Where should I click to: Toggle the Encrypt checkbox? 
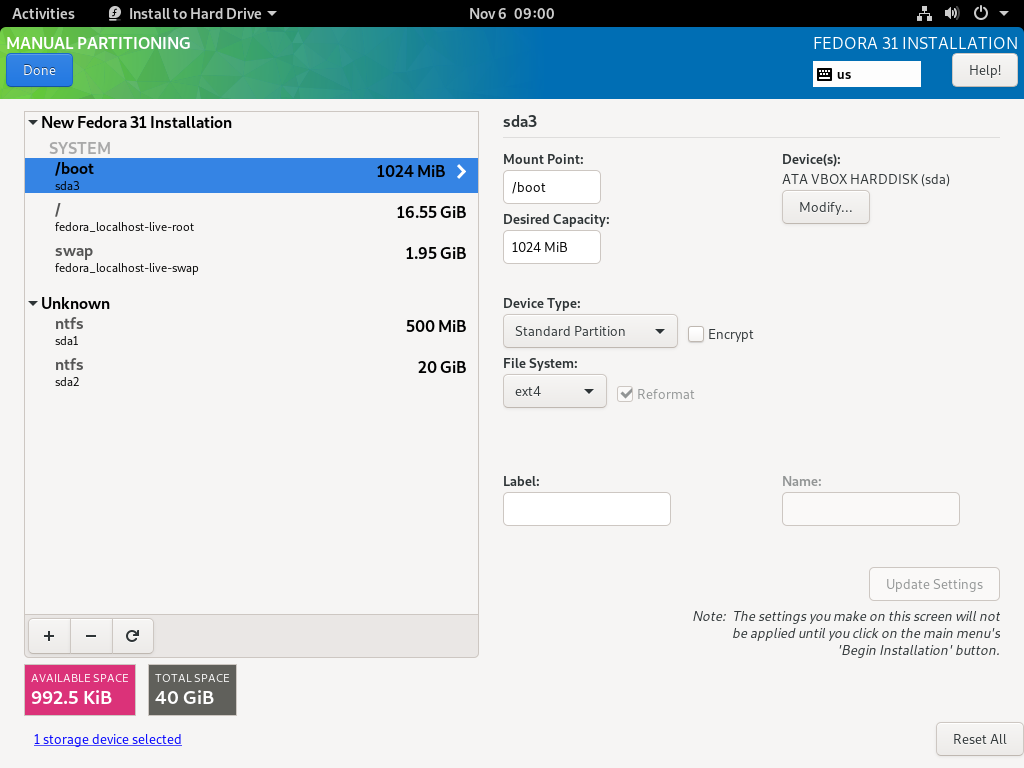(696, 334)
